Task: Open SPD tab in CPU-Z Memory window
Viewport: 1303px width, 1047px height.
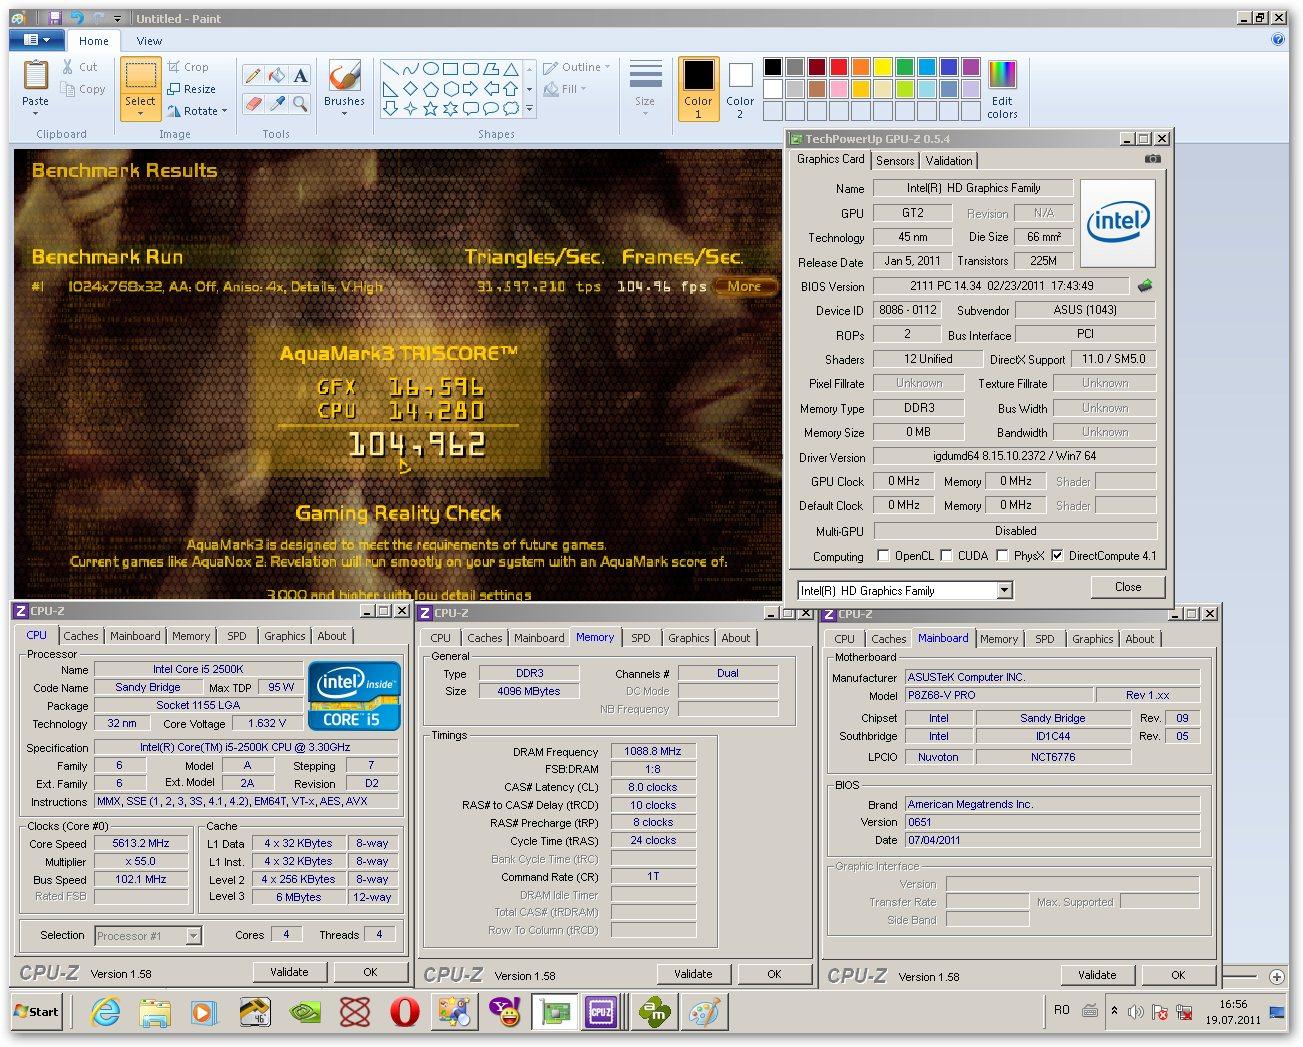Action: pyautogui.click(x=640, y=638)
